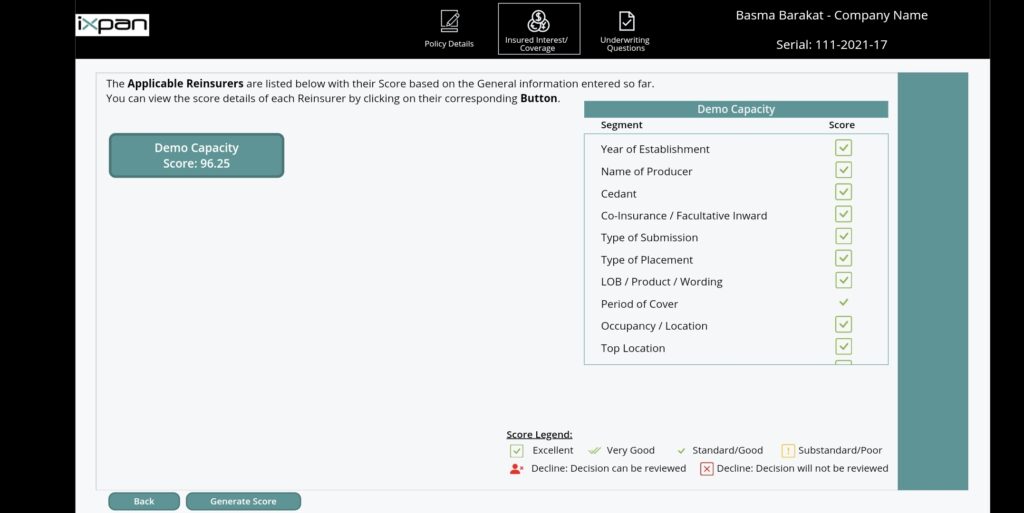This screenshot has height=513, width=1024.
Task: Click the Co-Insurance / Facultative Inward segment
Action: 684,216
